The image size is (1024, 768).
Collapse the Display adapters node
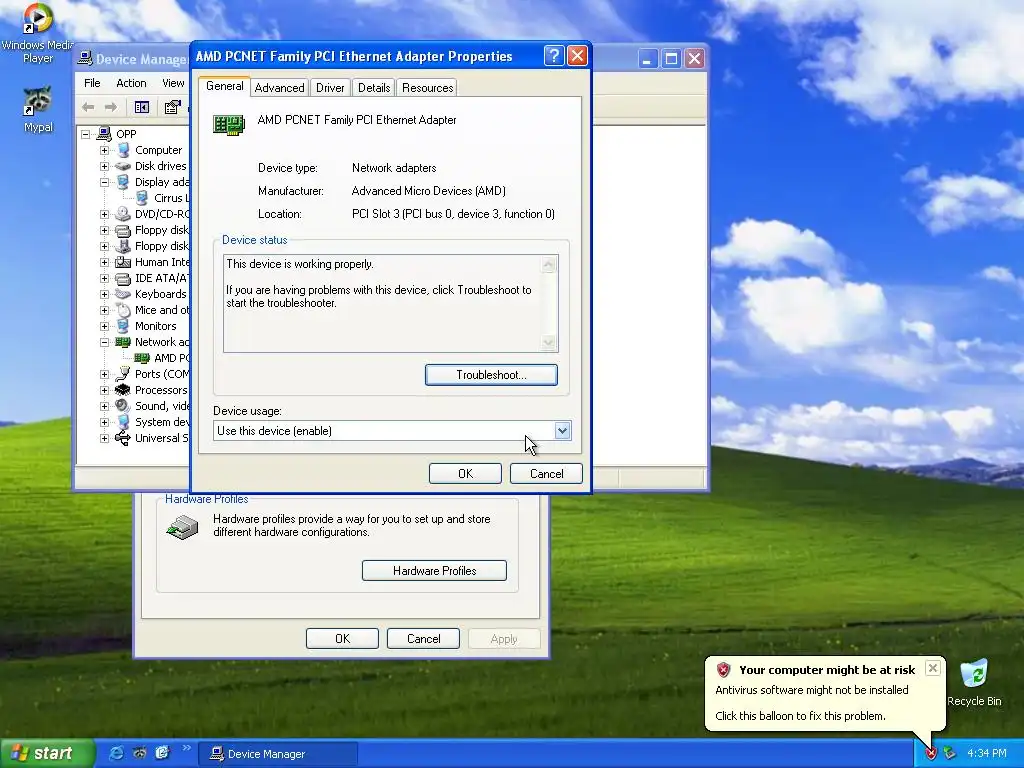click(x=104, y=182)
